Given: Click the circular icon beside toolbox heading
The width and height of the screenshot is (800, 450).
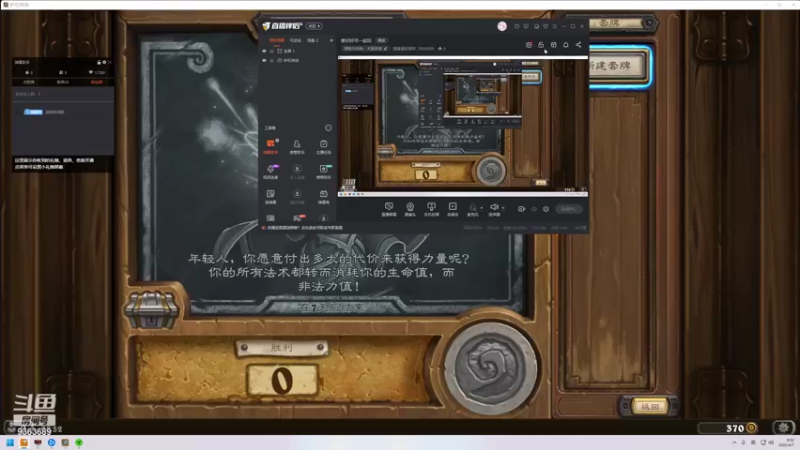Looking at the screenshot, I should (x=328, y=128).
